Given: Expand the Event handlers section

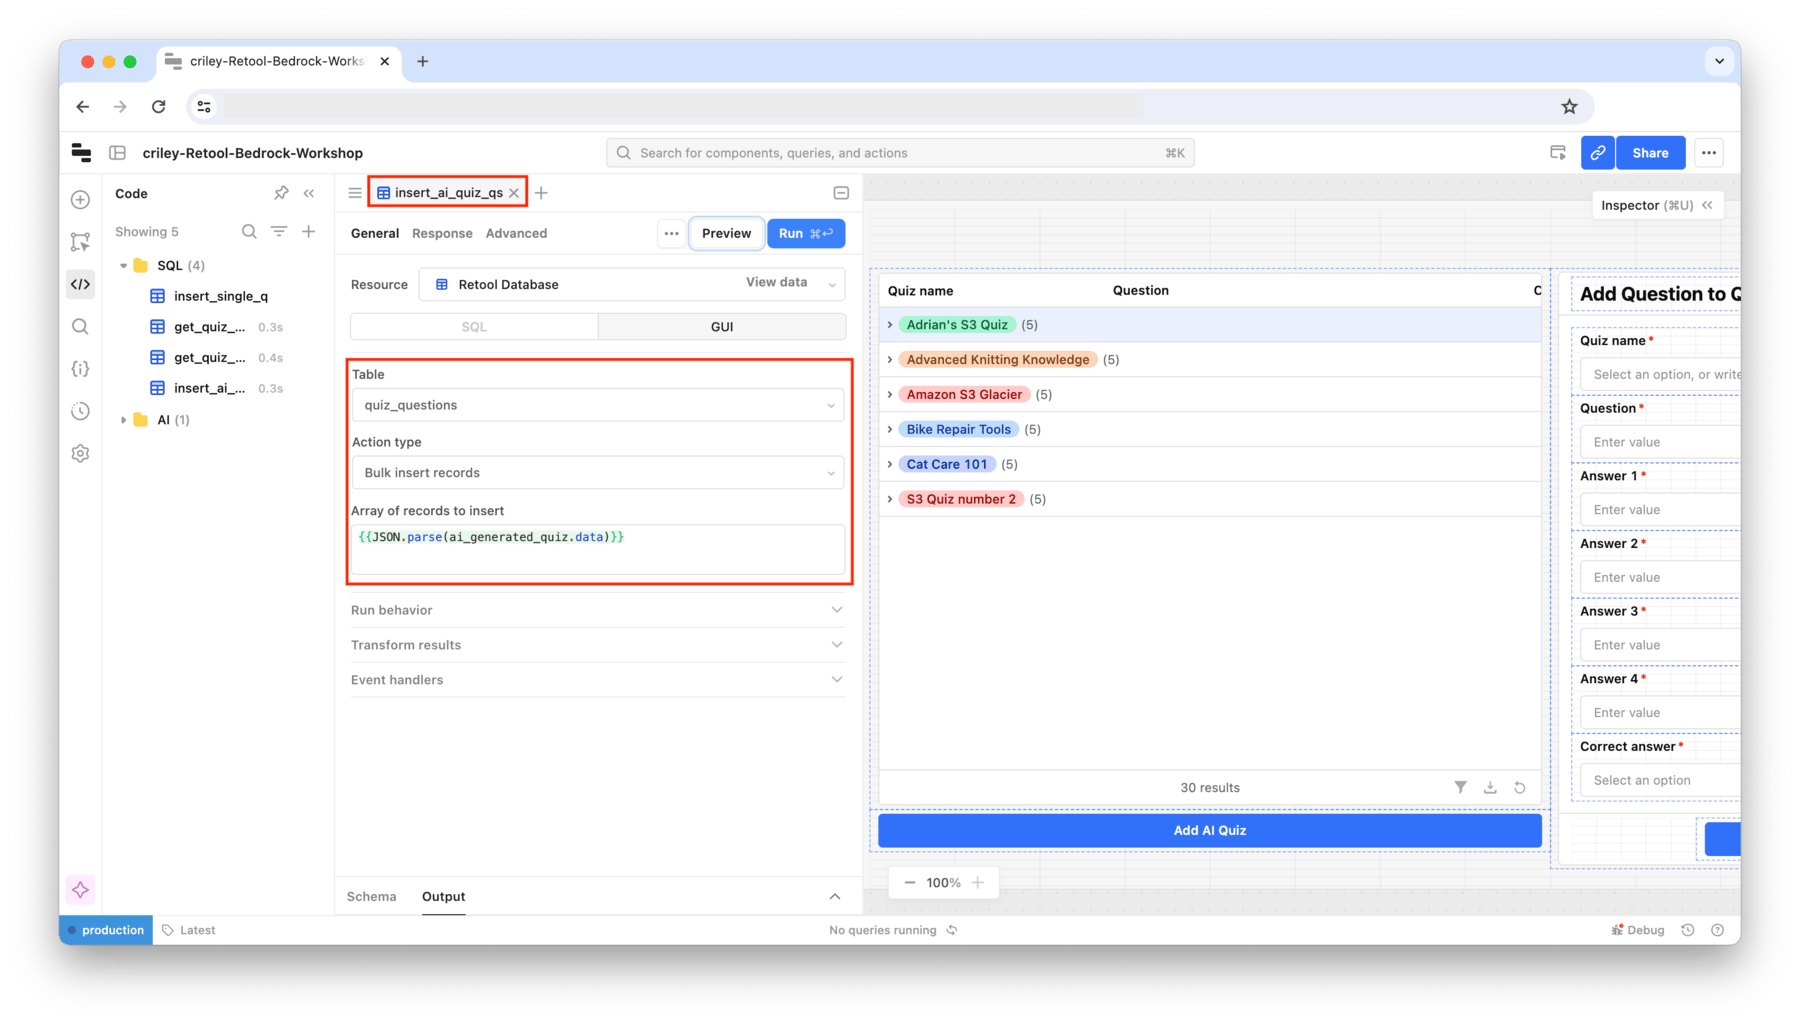Looking at the screenshot, I should pos(598,680).
